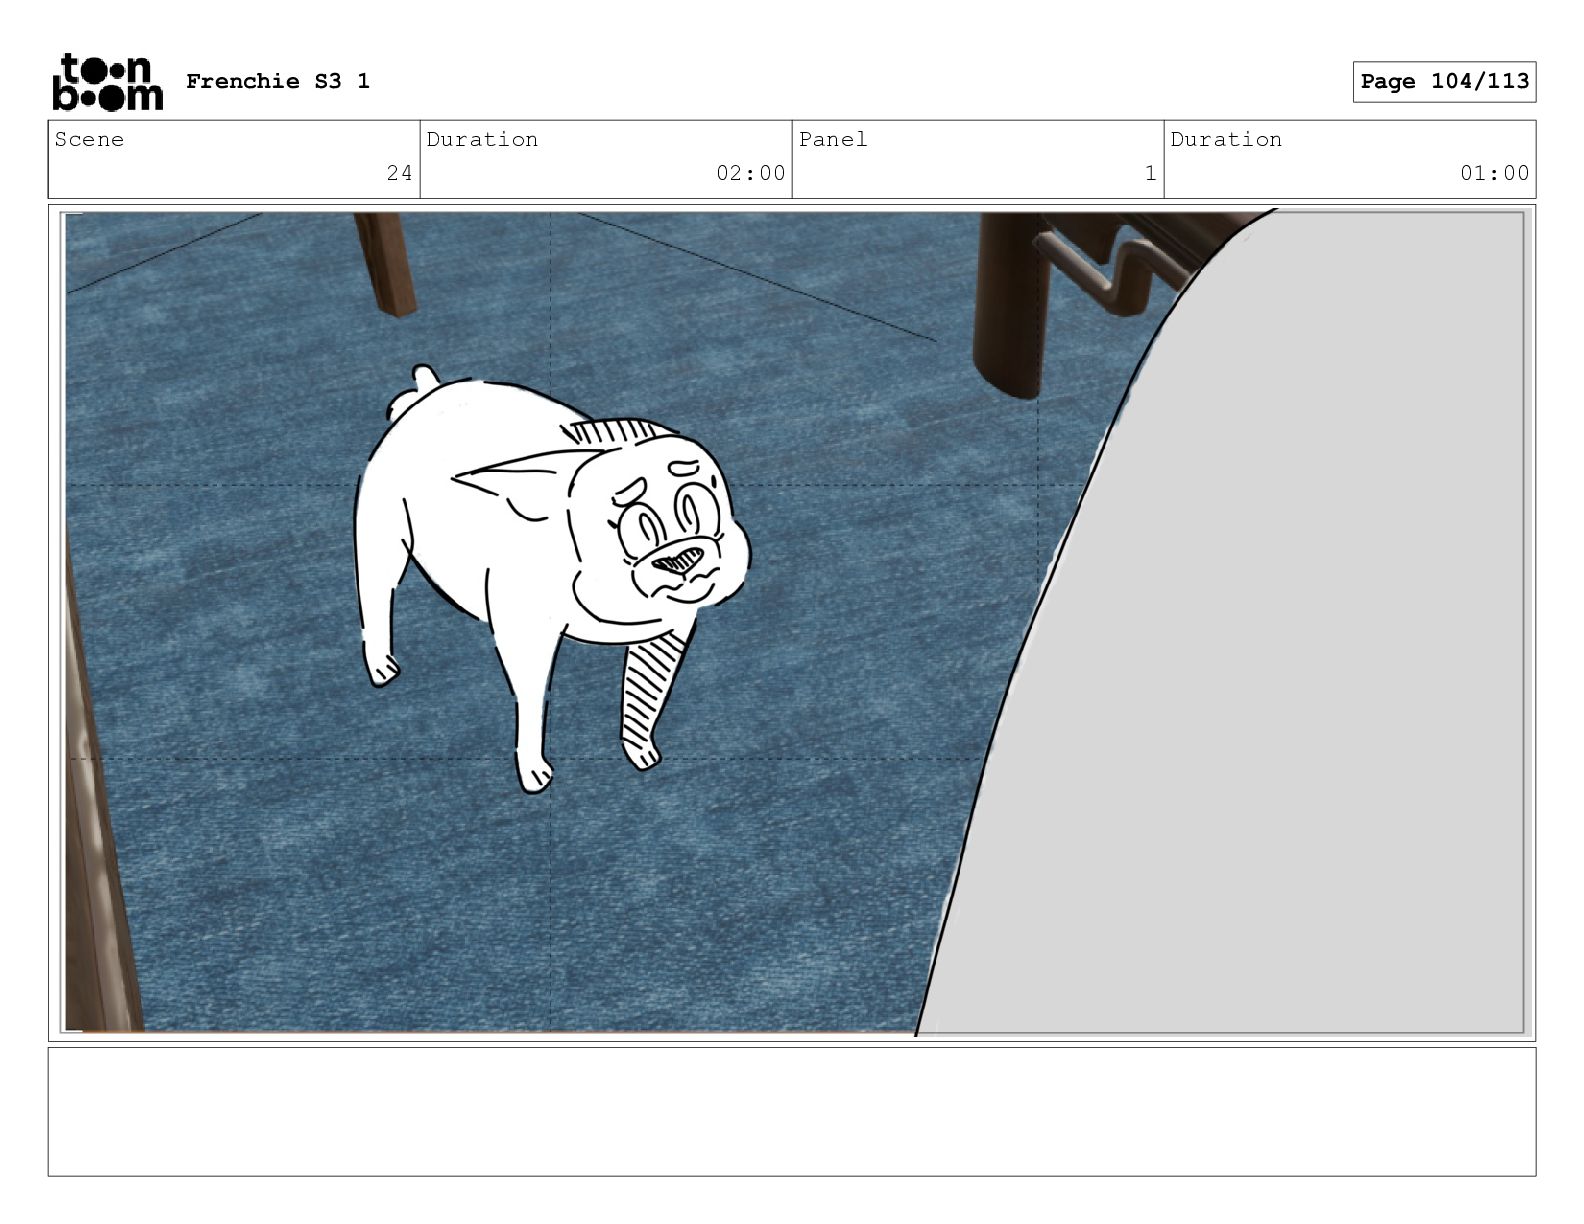1584x1224 pixels.
Task: Click the Panel number 1 cell
Action: 978,159
